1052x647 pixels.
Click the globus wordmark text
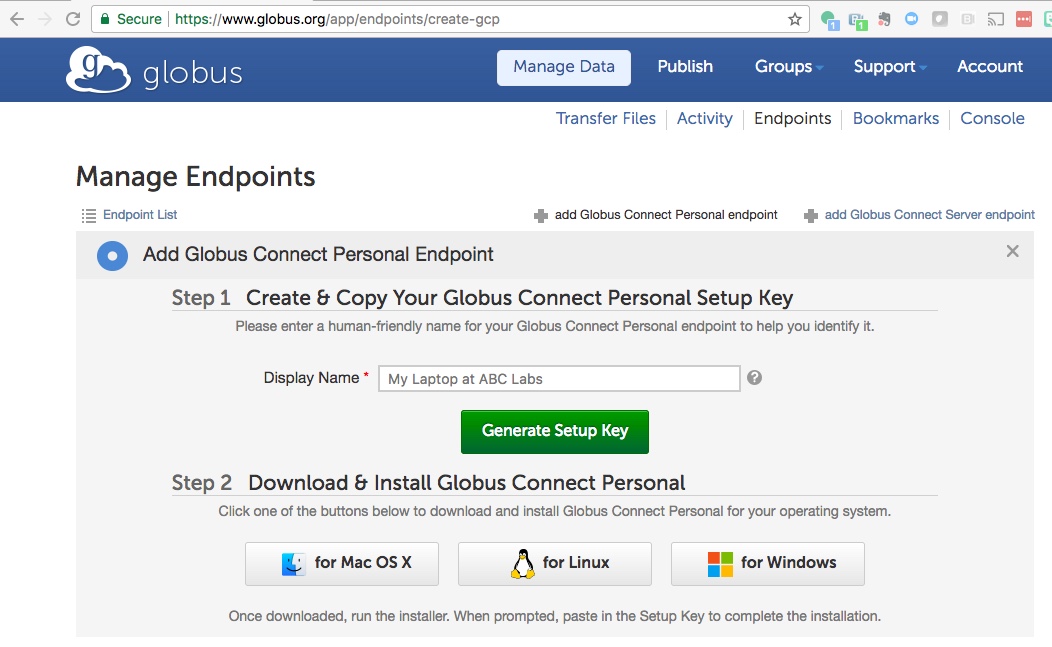[x=193, y=73]
